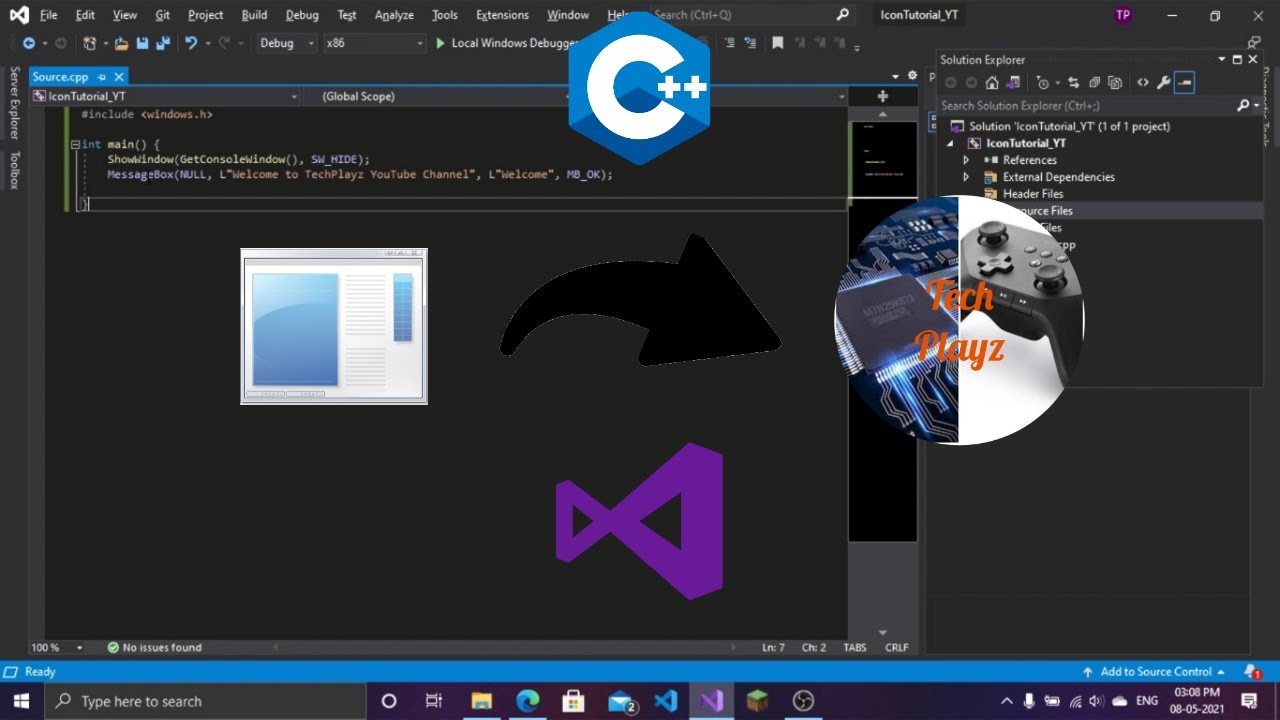The width and height of the screenshot is (1280, 720).
Task: Open Visual Studio Code from the taskbar
Action: click(x=666, y=701)
